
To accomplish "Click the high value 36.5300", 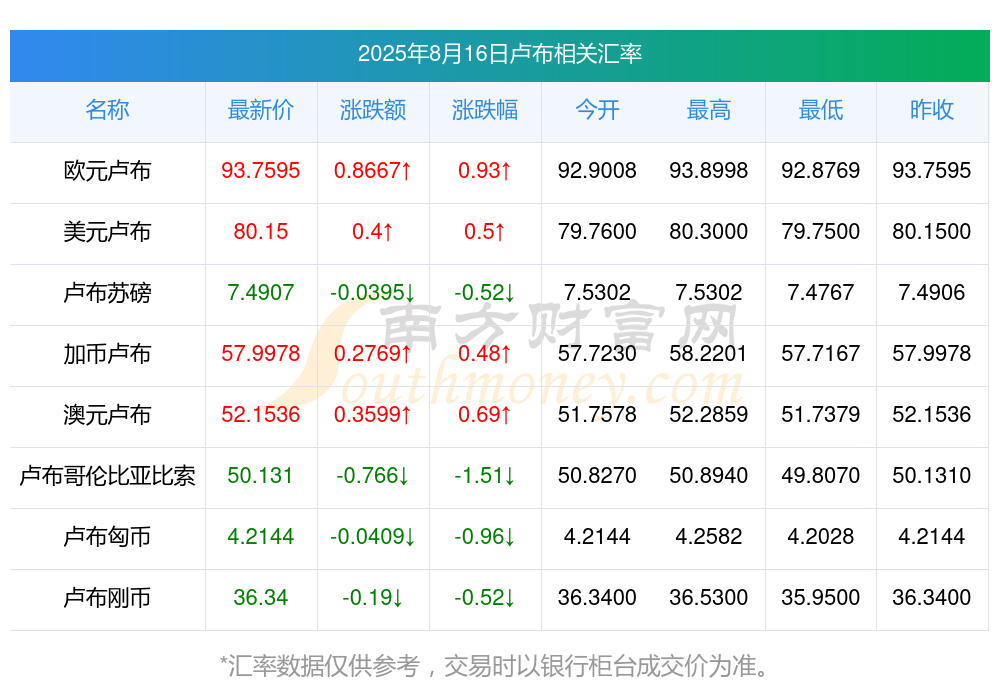I will click(709, 597).
